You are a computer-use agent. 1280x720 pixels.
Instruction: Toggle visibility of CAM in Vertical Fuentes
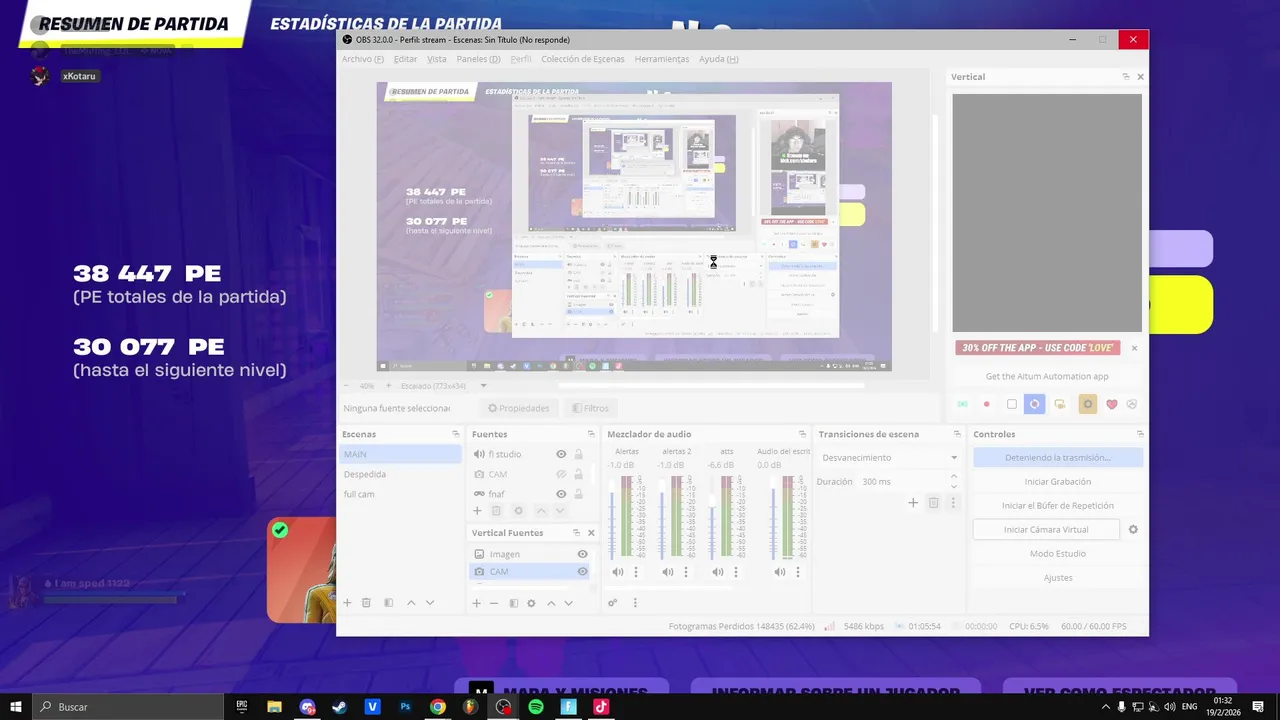[582, 572]
